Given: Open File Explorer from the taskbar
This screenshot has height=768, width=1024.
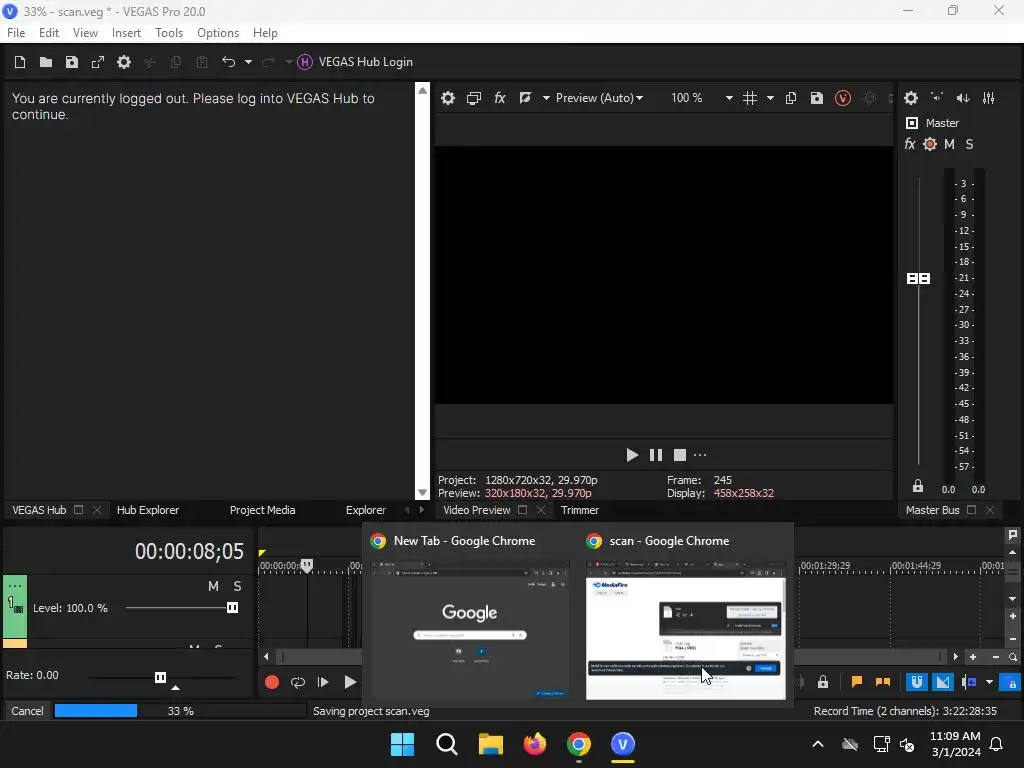Looking at the screenshot, I should [490, 744].
